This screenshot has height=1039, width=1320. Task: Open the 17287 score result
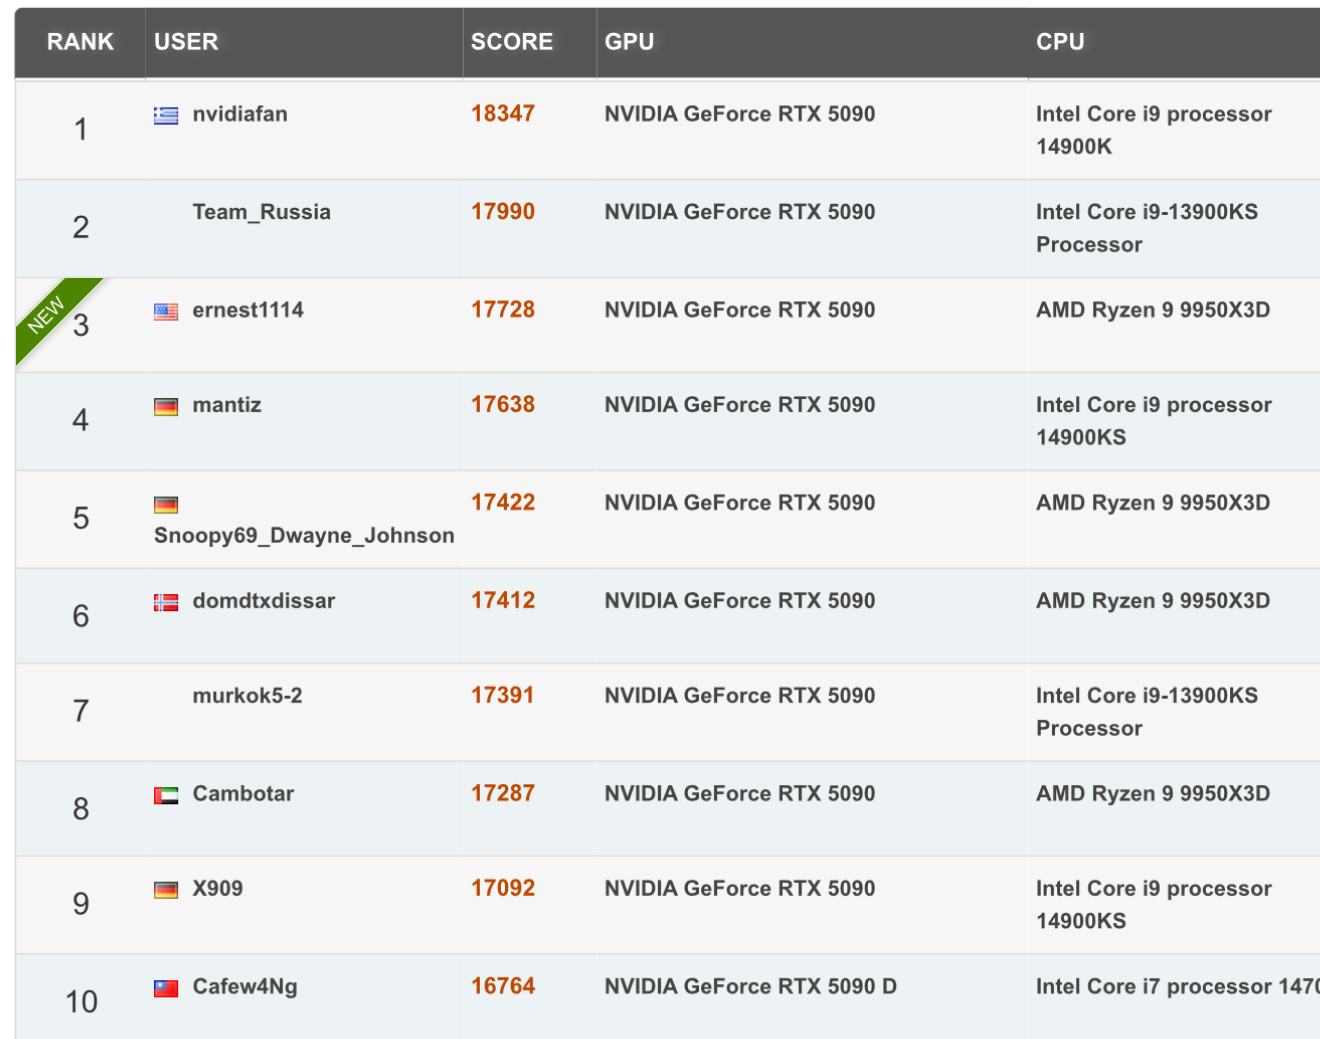coord(503,794)
